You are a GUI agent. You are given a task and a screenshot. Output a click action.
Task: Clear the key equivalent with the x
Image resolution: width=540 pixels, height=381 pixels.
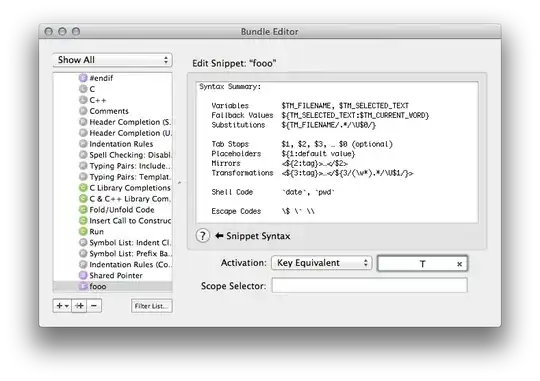pos(459,264)
